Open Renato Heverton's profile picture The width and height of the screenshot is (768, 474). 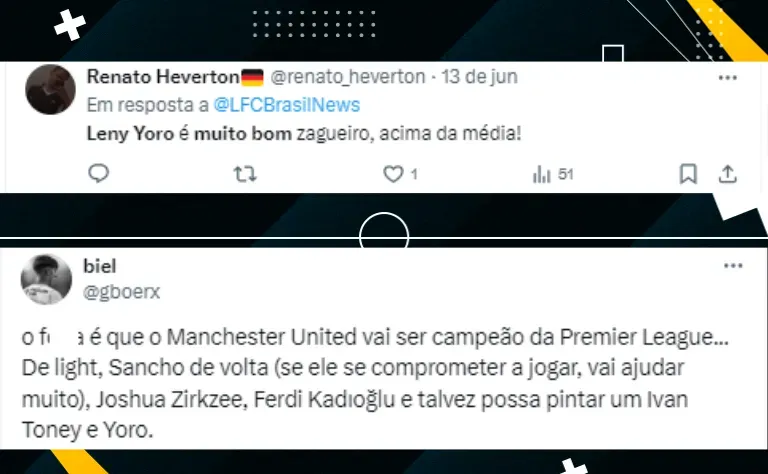coord(50,90)
